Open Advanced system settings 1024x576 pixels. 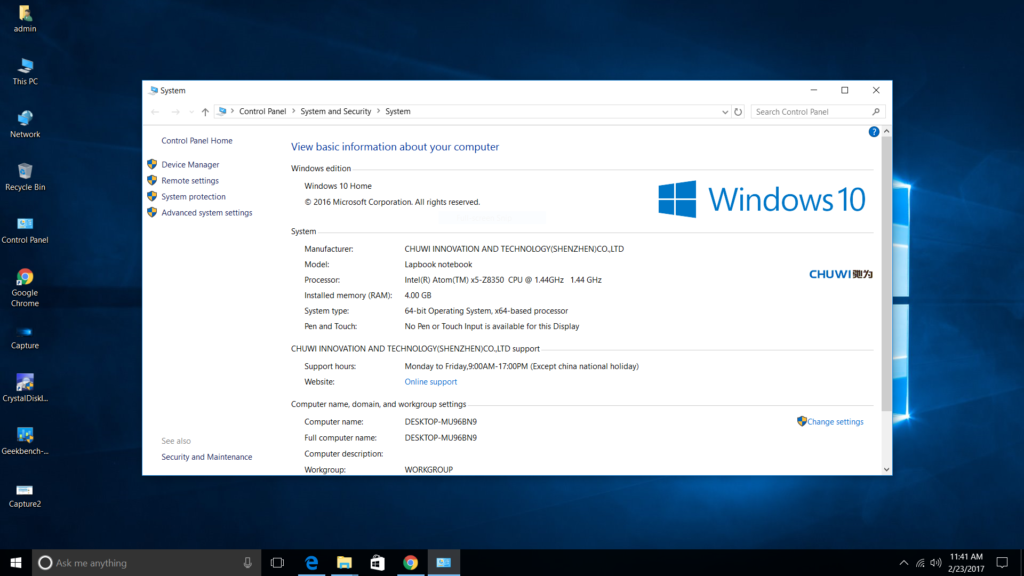[206, 212]
